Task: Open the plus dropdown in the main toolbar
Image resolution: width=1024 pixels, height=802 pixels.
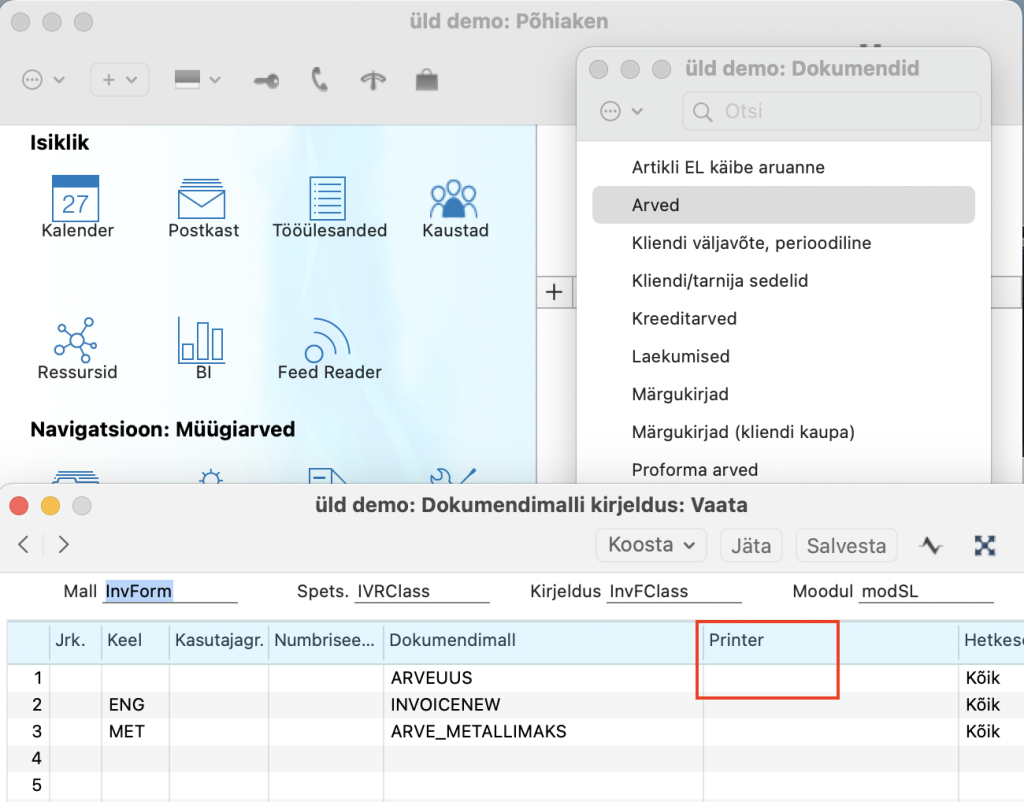Action: 119,80
